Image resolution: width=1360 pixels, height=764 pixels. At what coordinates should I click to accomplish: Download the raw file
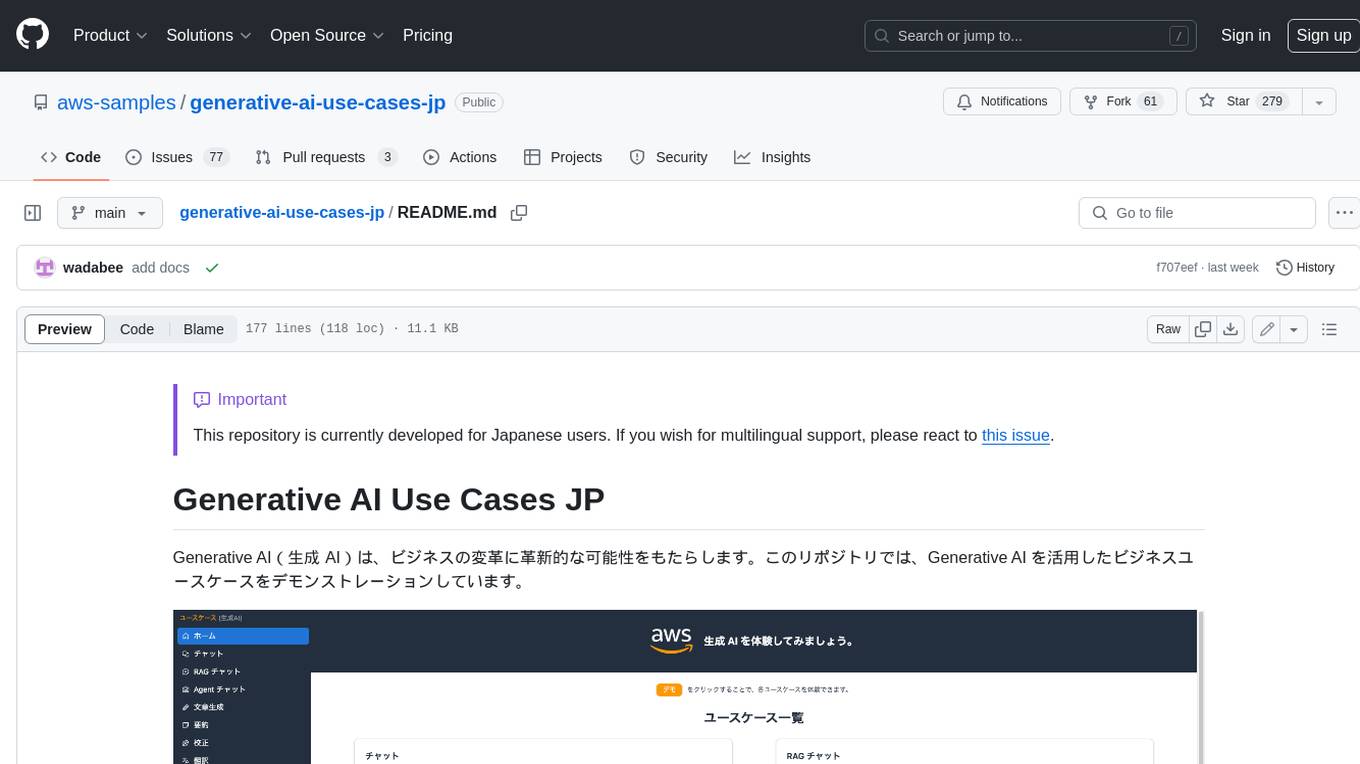click(x=1231, y=329)
